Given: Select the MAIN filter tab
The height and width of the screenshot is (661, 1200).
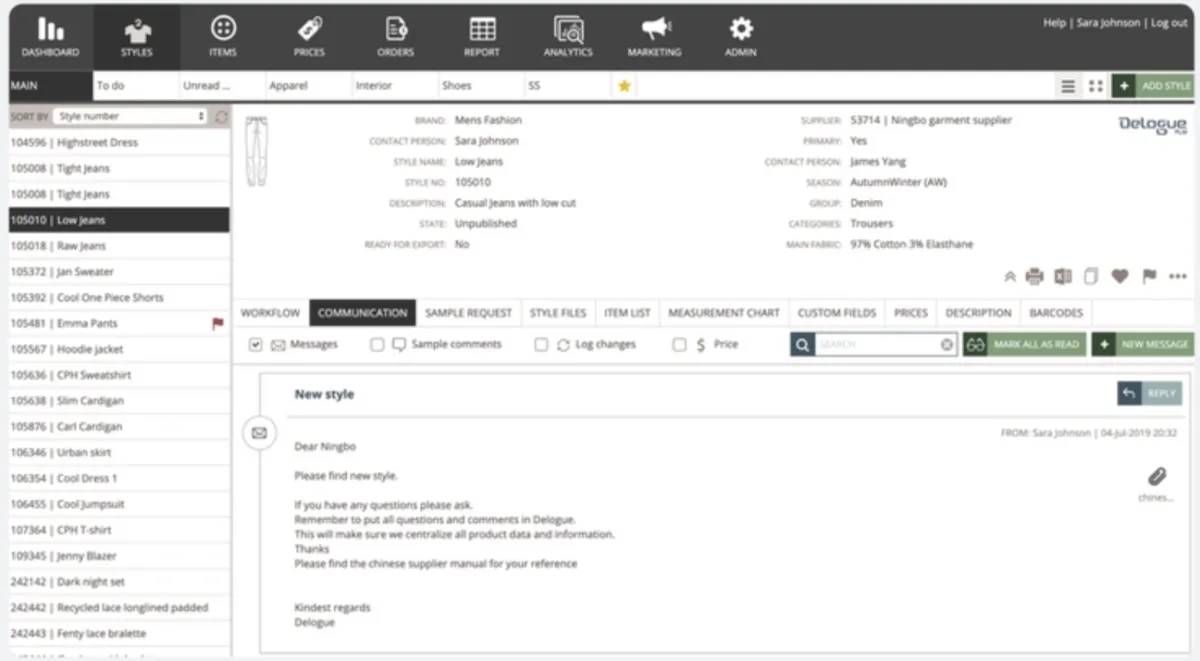Looking at the screenshot, I should click(x=50, y=86).
